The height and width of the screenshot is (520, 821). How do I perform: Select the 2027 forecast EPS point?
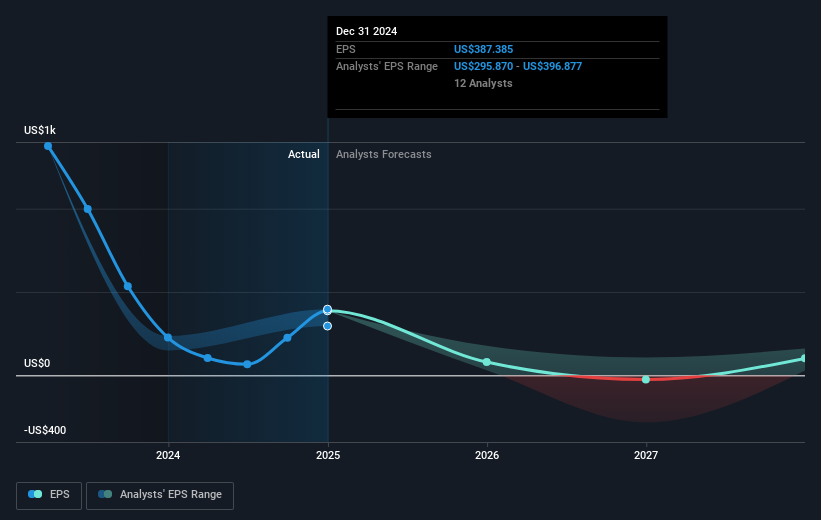(646, 380)
